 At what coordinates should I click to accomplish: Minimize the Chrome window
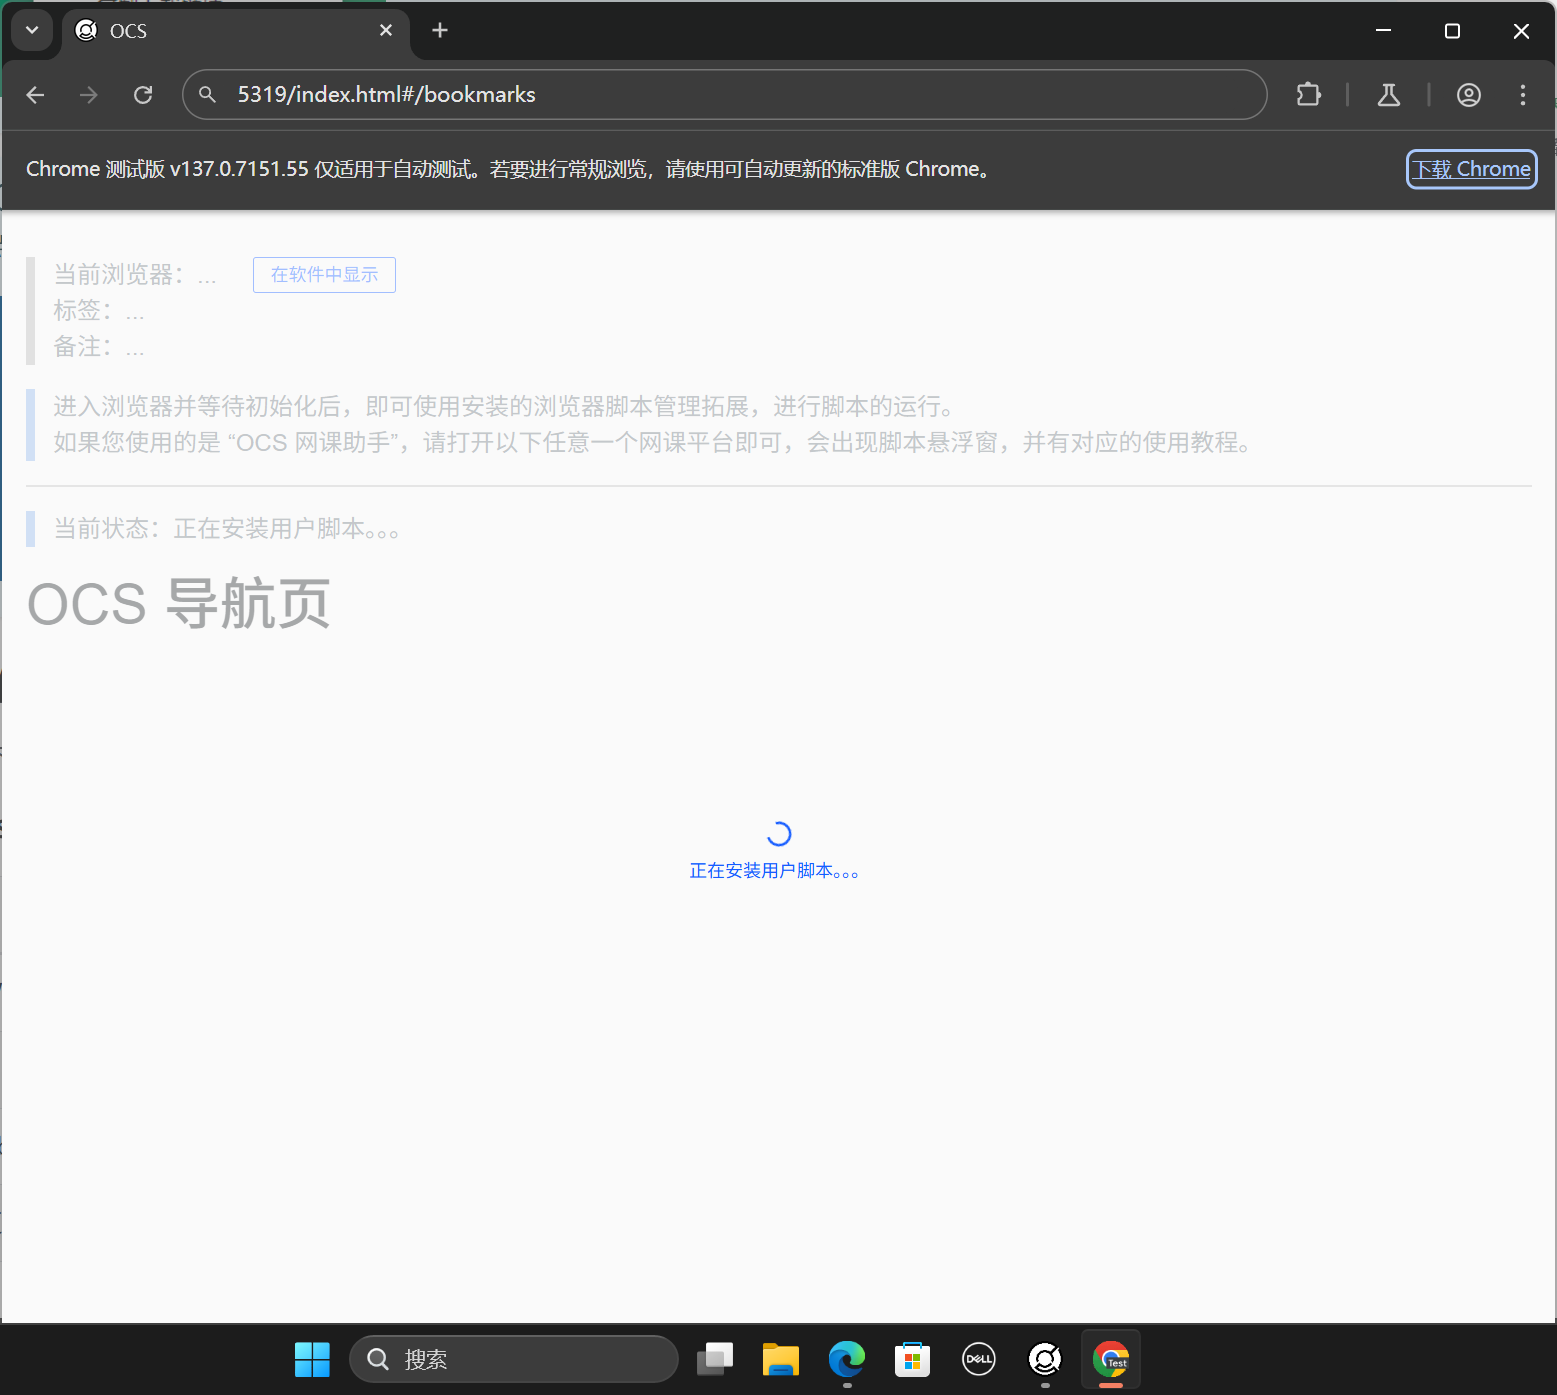click(x=1383, y=31)
